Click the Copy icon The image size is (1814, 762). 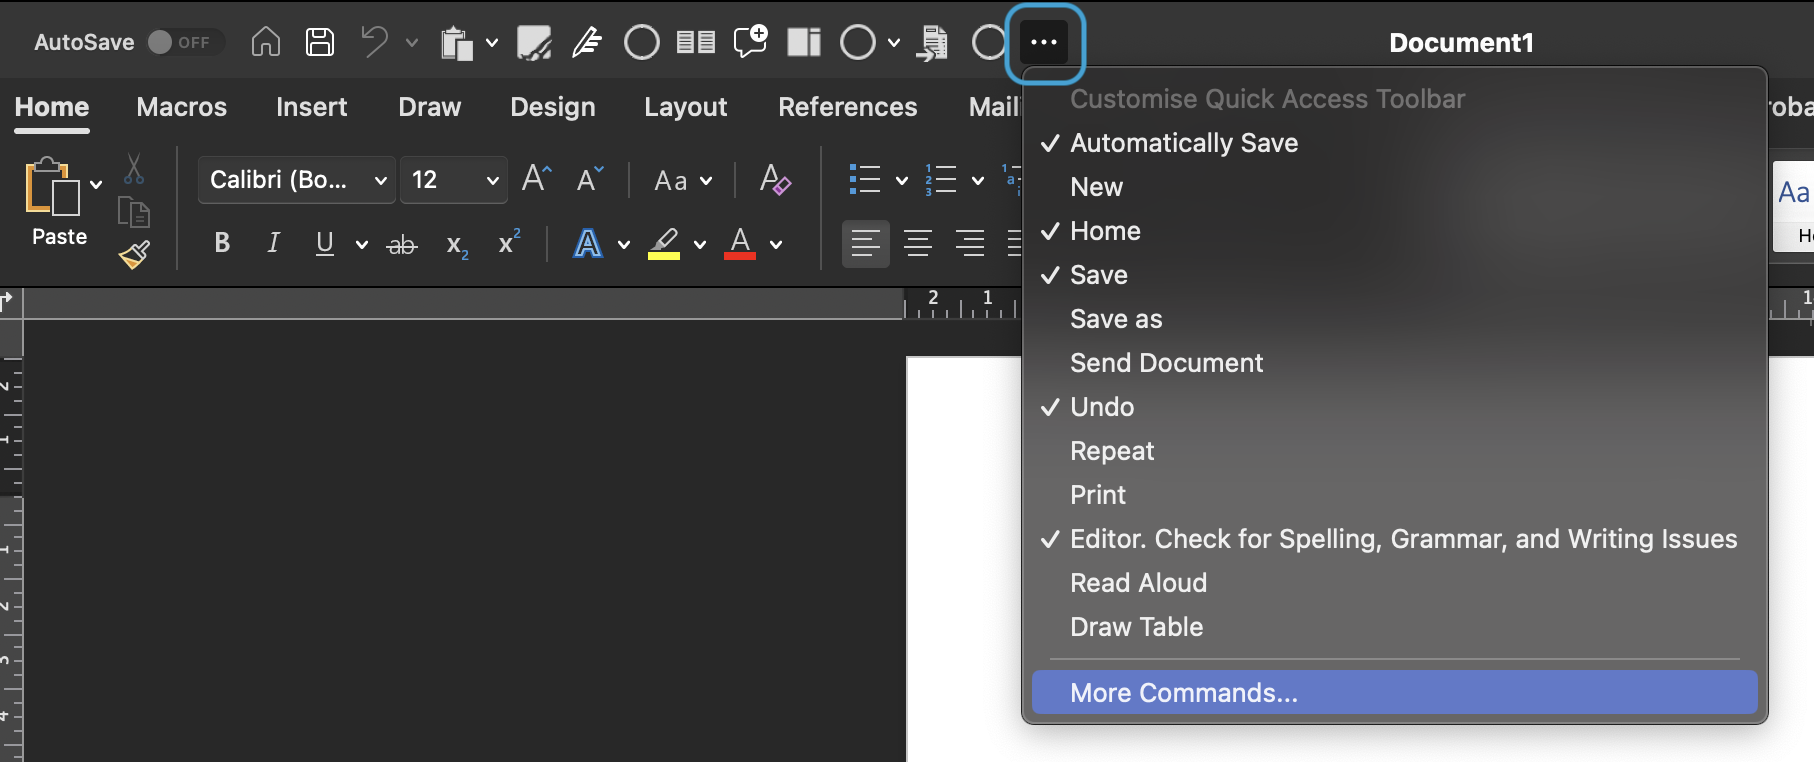(134, 212)
